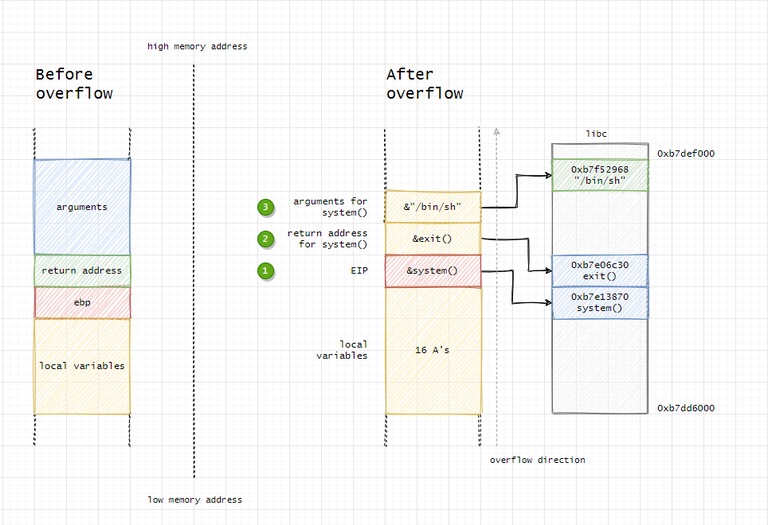Click the red ebp block
This screenshot has width=768, height=525.
click(82, 302)
